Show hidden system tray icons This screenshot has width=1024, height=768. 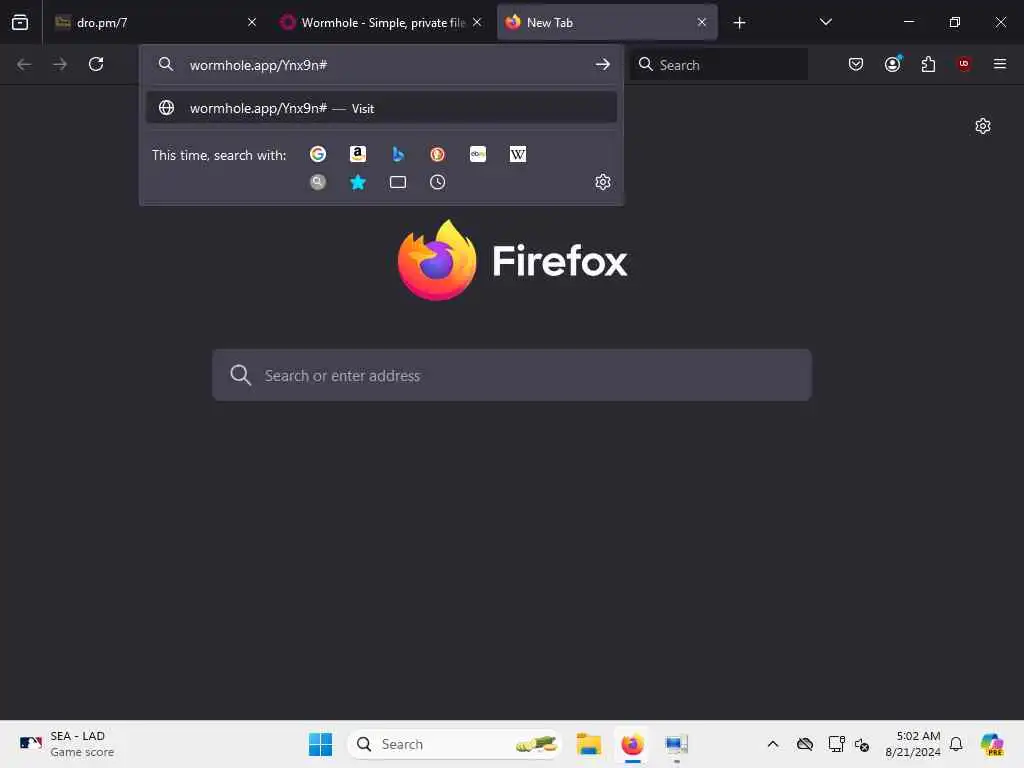(773, 744)
